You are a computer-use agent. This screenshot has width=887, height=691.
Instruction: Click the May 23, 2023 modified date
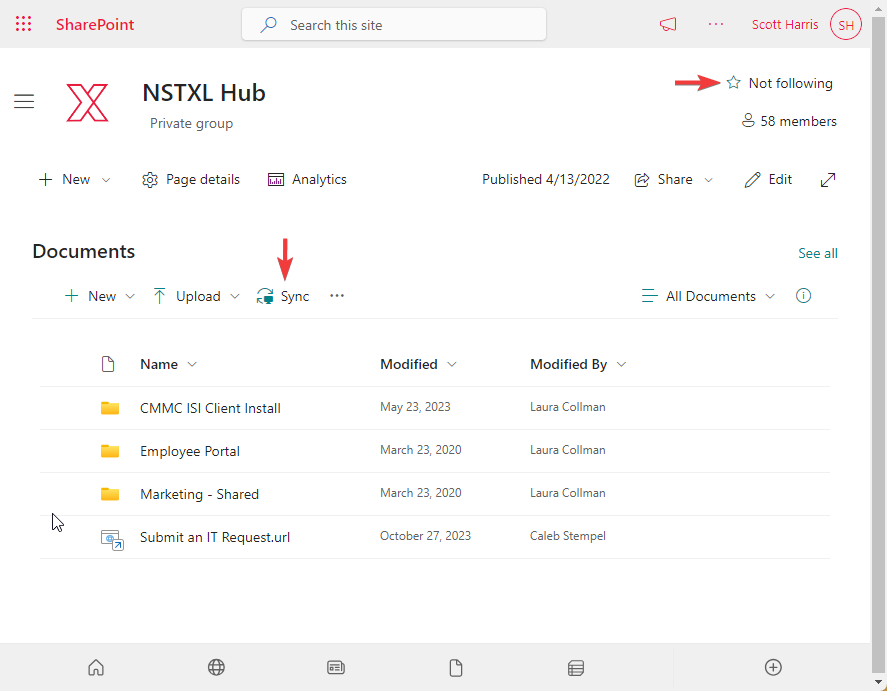tap(415, 407)
